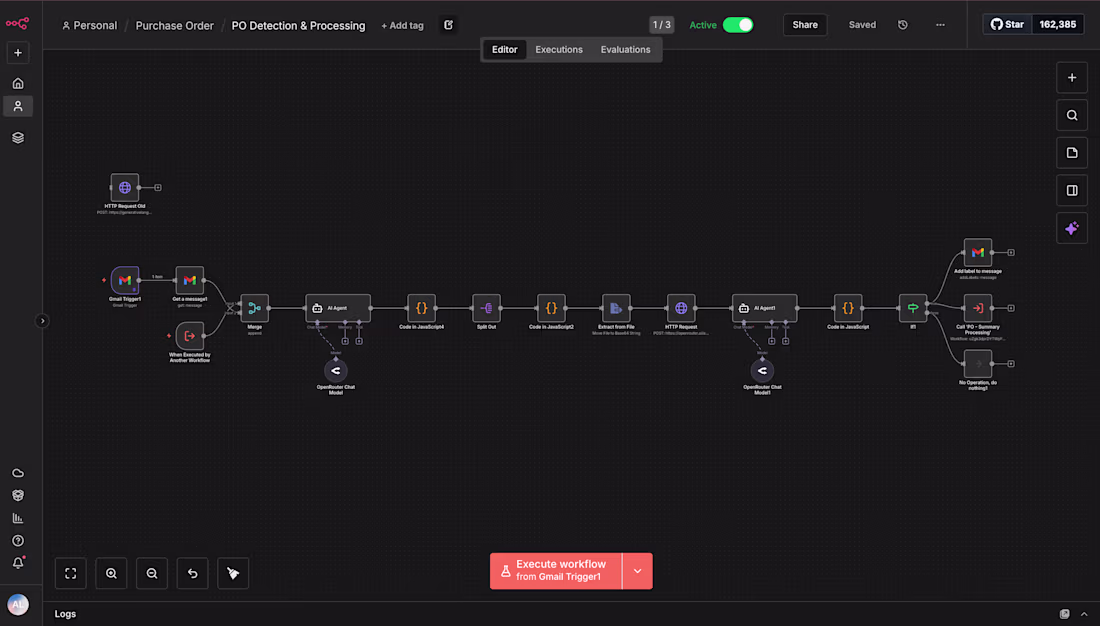
Task: Open the split-panel layout icon
Action: click(1072, 190)
